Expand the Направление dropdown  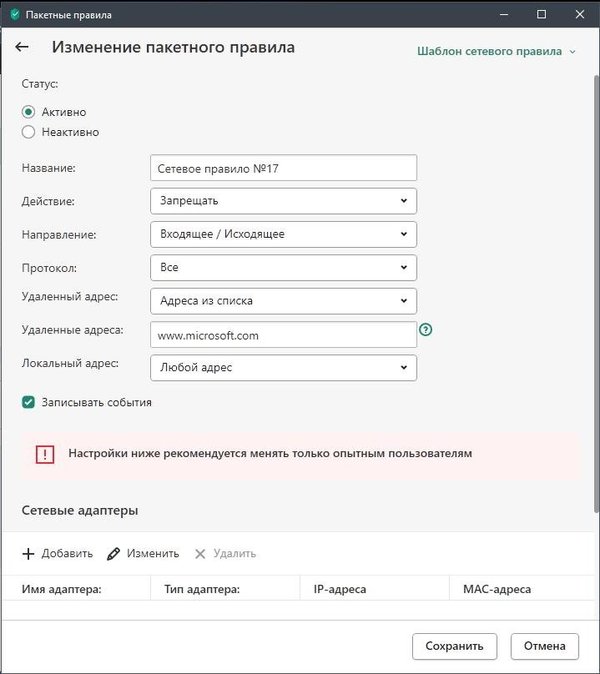click(x=283, y=234)
